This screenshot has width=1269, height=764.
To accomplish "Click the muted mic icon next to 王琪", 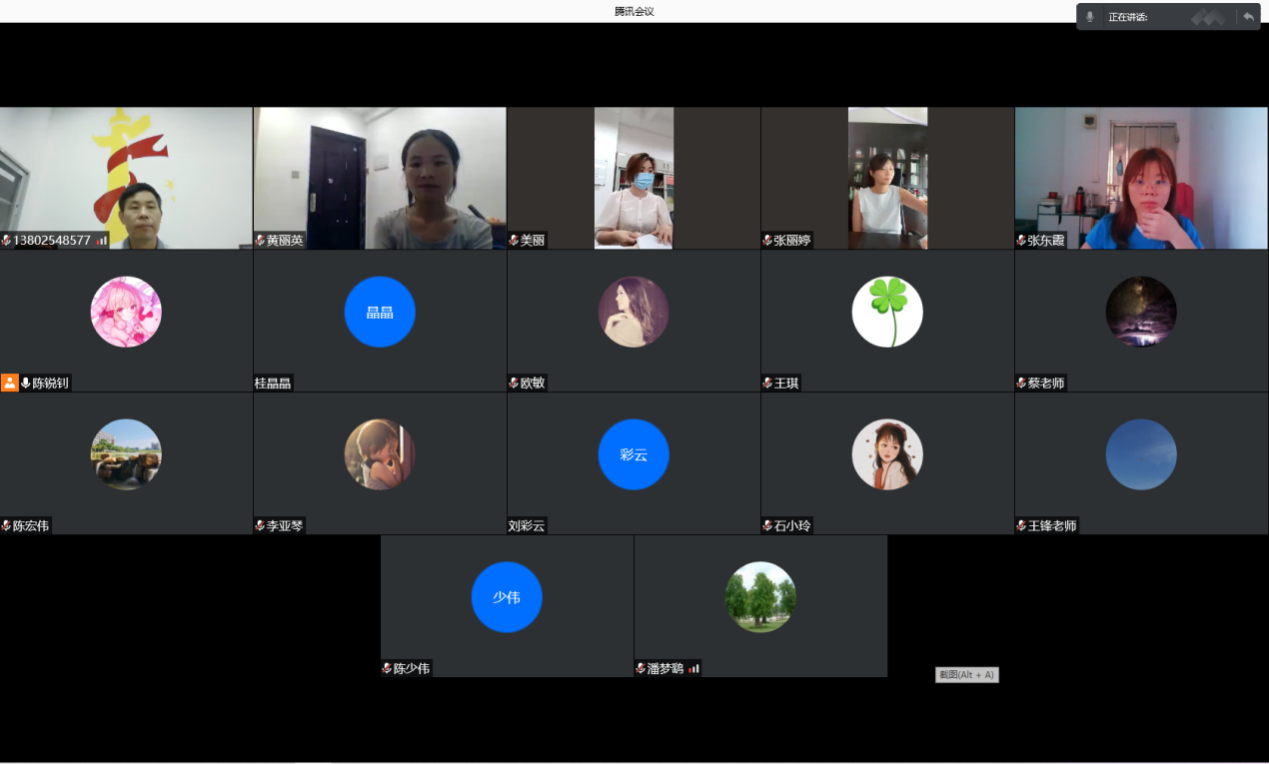I will pos(768,383).
